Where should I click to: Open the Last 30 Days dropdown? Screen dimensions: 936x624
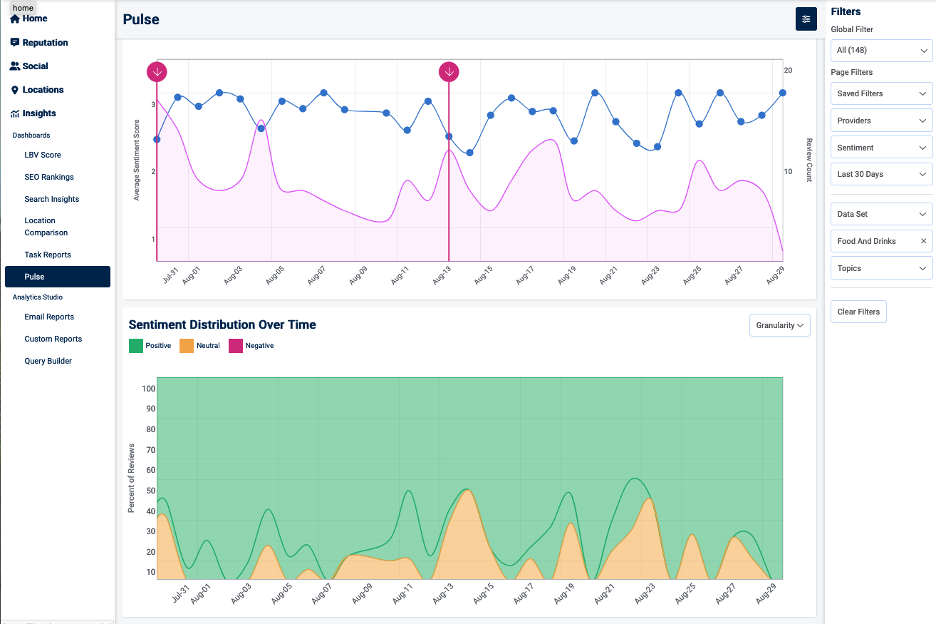coord(881,174)
